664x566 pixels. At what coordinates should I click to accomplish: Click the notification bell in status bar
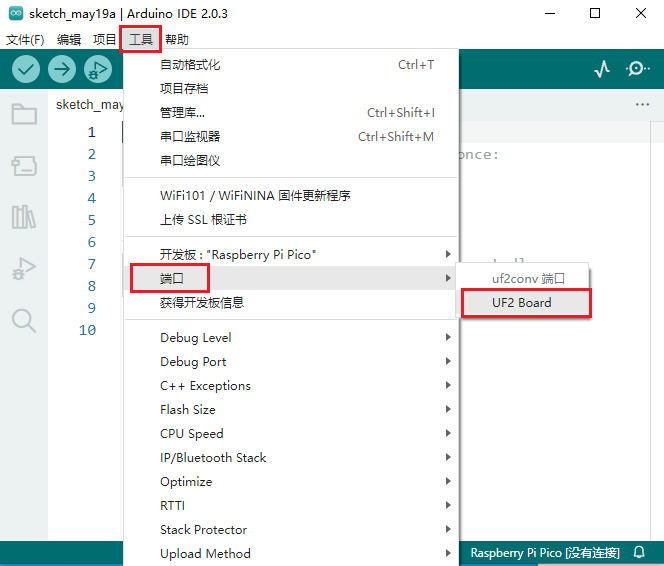639,552
